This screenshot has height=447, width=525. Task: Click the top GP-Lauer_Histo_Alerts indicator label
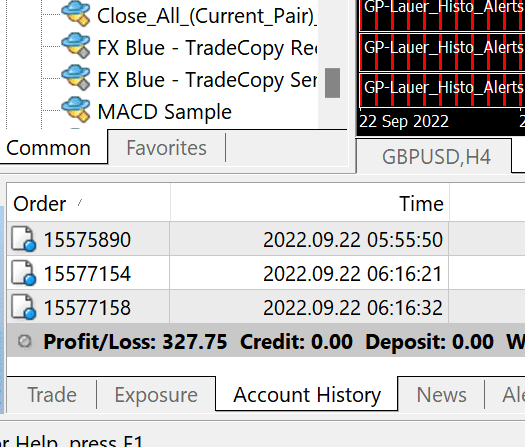[444, 7]
